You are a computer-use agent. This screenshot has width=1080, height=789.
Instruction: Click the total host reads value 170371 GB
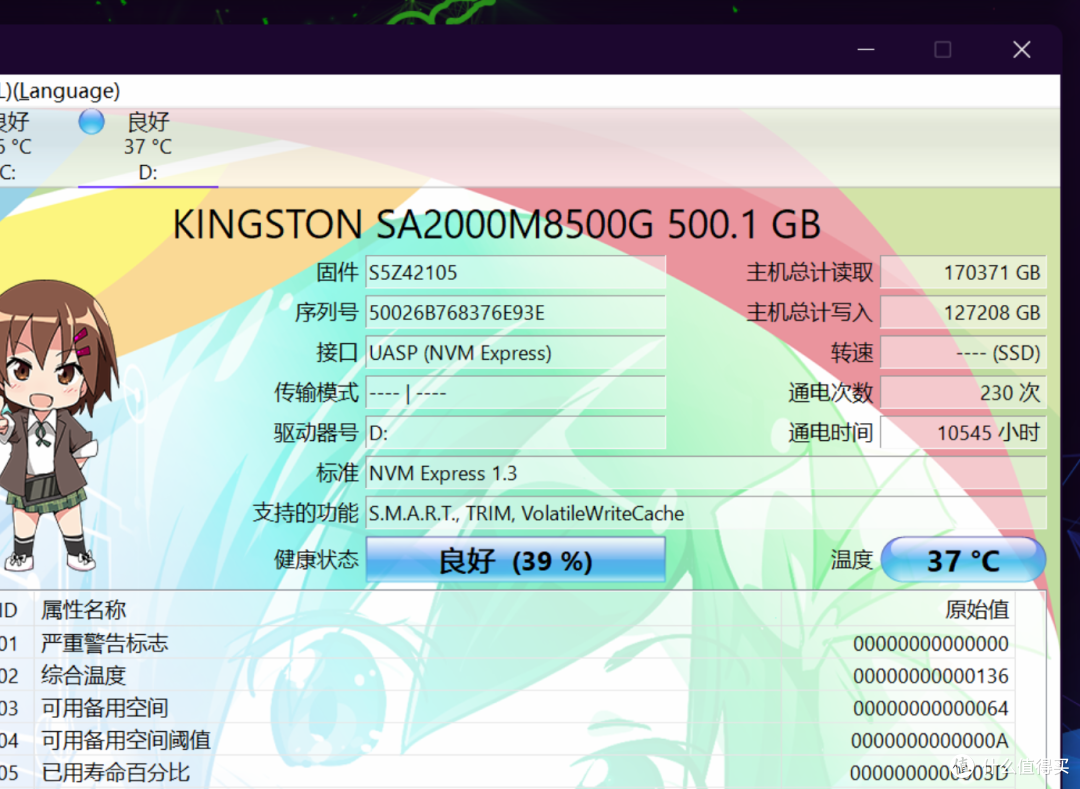964,273
